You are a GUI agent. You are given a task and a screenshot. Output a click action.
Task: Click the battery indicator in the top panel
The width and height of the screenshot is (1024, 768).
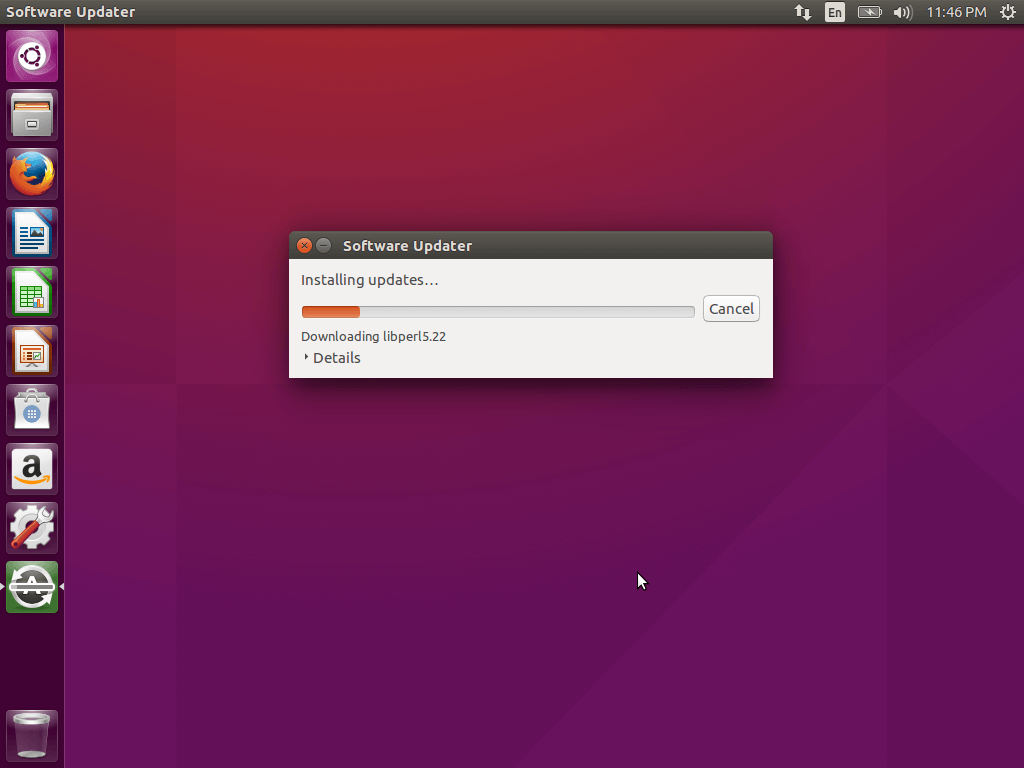point(869,12)
